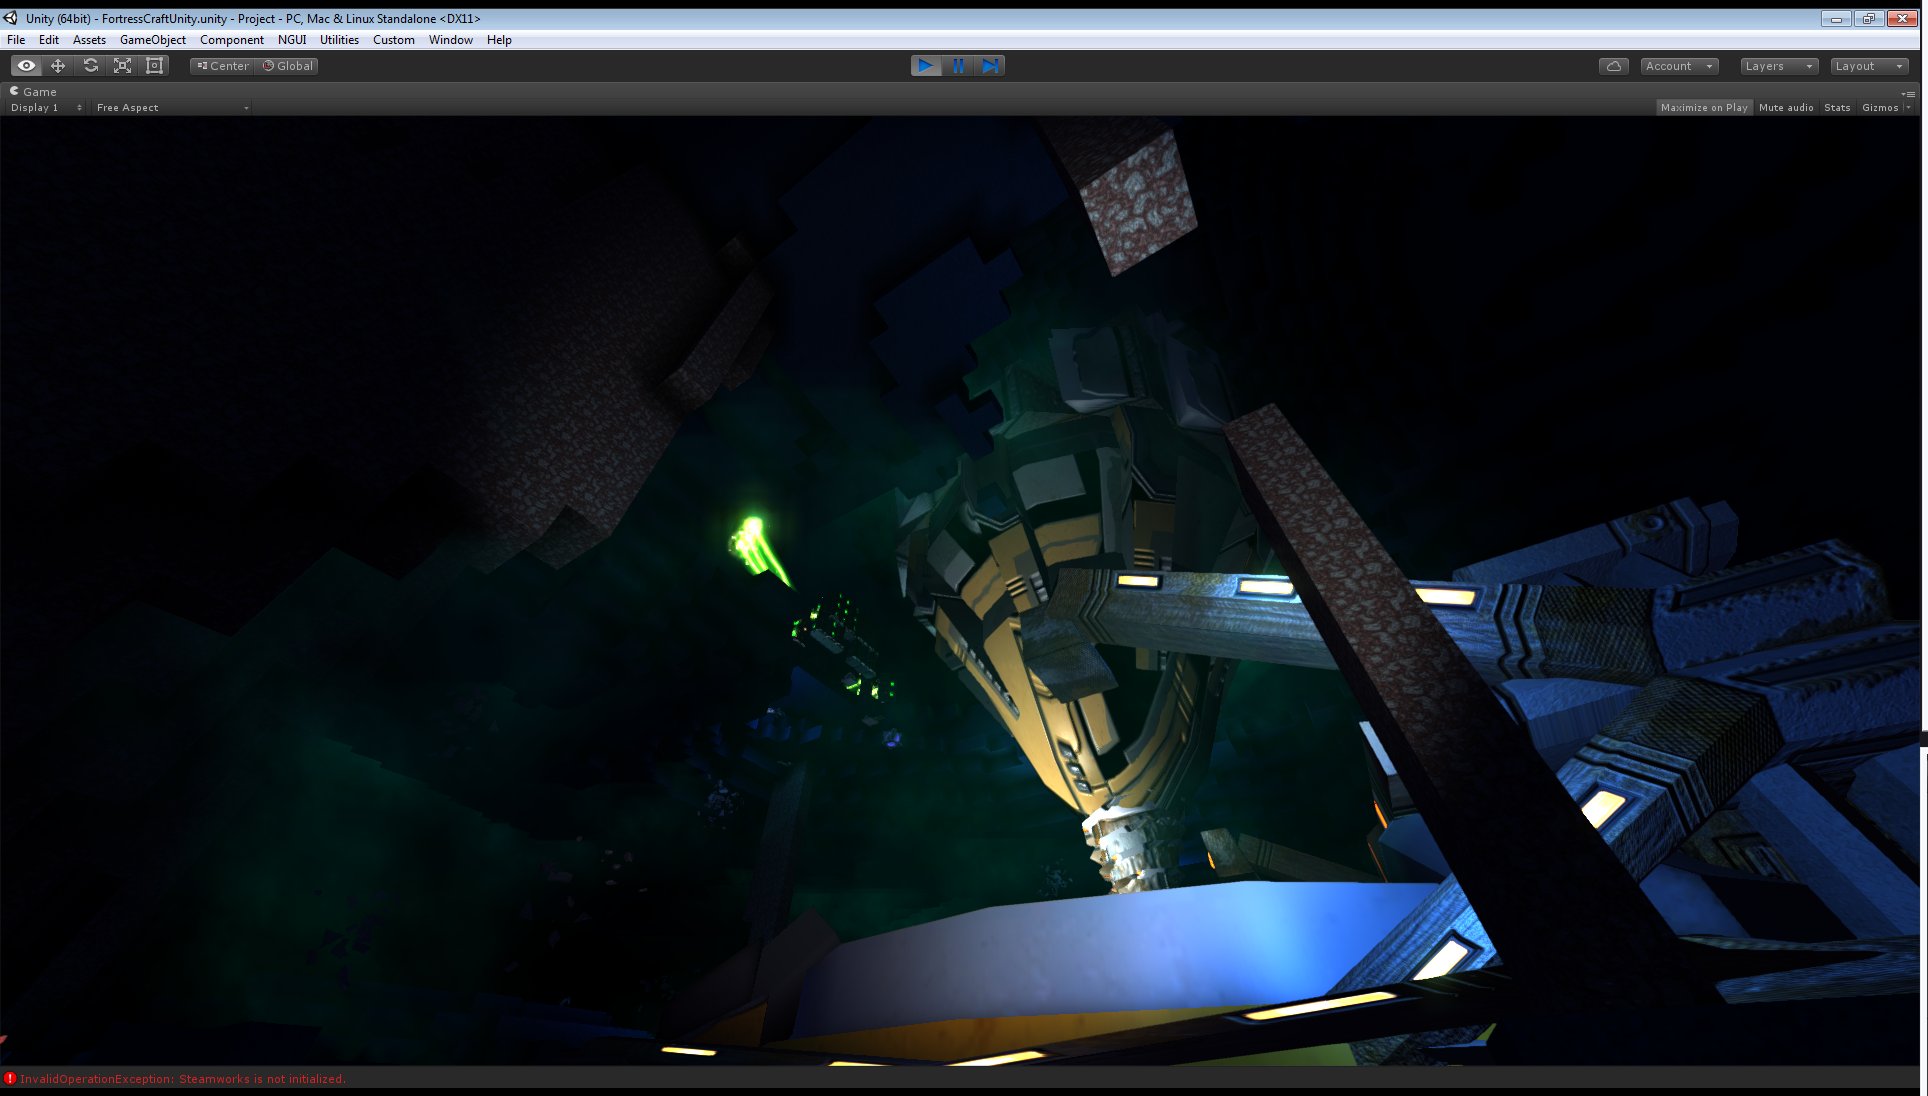Select the Hand view tool
Image resolution: width=1928 pixels, height=1096 pixels.
click(26, 66)
